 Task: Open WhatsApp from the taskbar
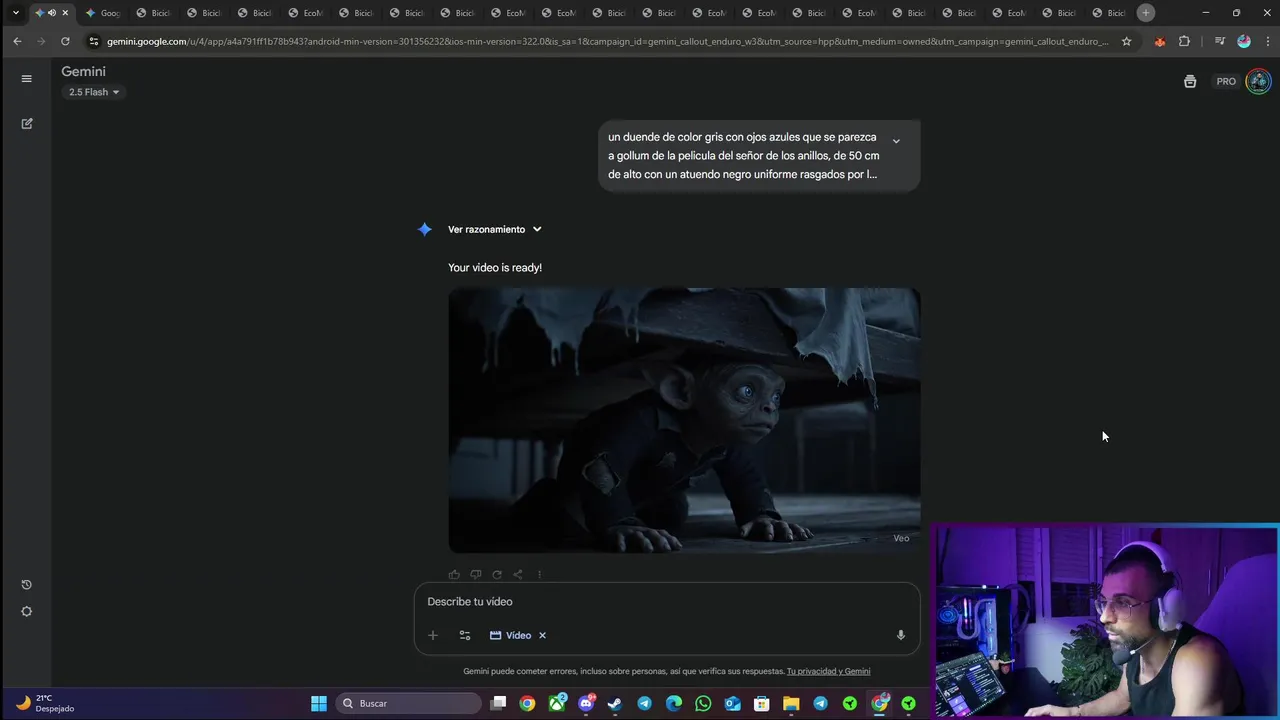click(703, 704)
